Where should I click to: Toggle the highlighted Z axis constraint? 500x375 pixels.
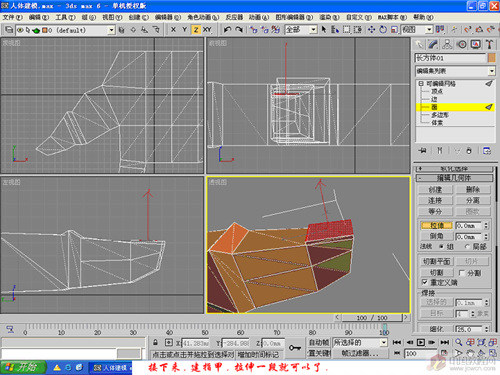tap(196, 30)
